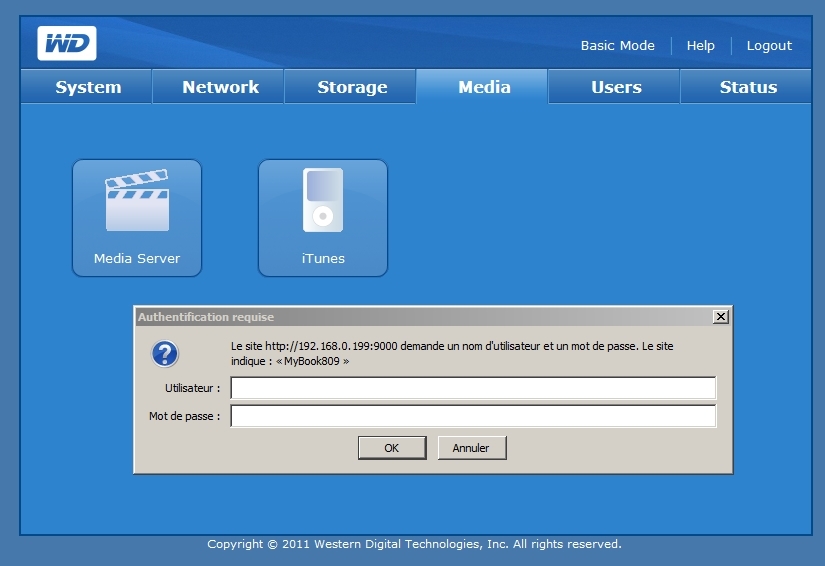The height and width of the screenshot is (566, 825).
Task: Click the dialog message mentioning MyBook809
Action: pyautogui.click(x=452, y=353)
